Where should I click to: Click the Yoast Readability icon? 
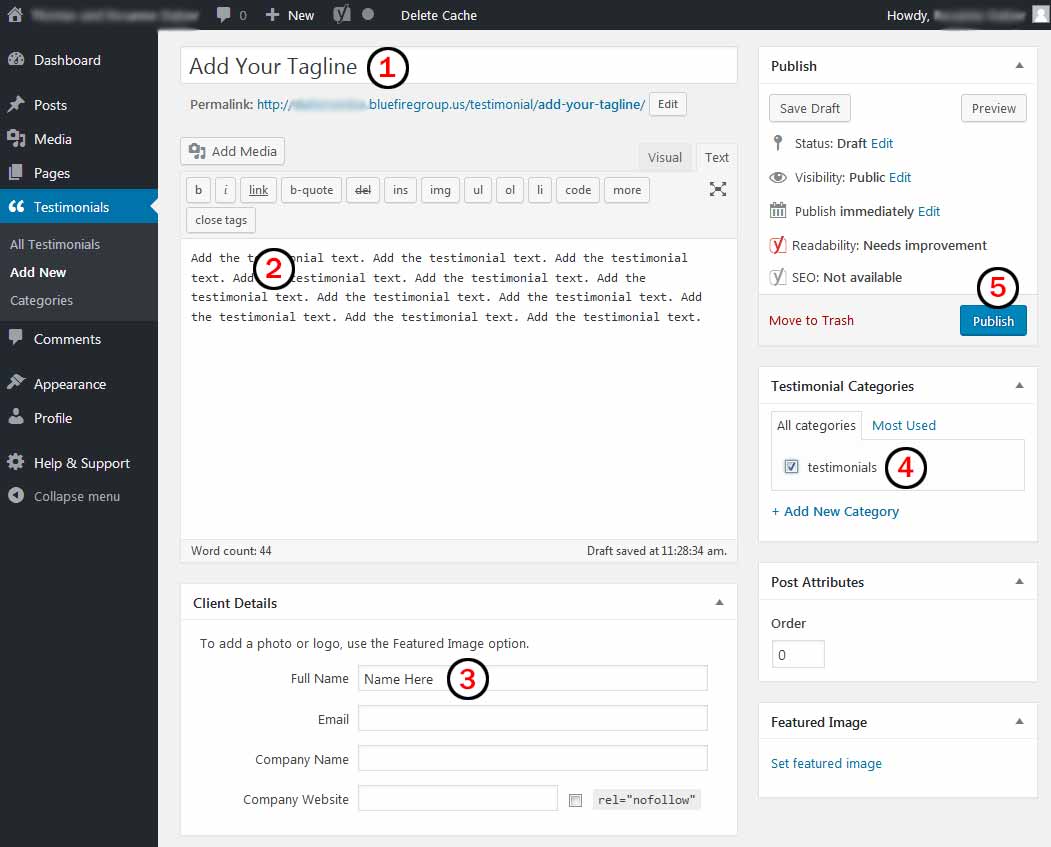[x=778, y=245]
